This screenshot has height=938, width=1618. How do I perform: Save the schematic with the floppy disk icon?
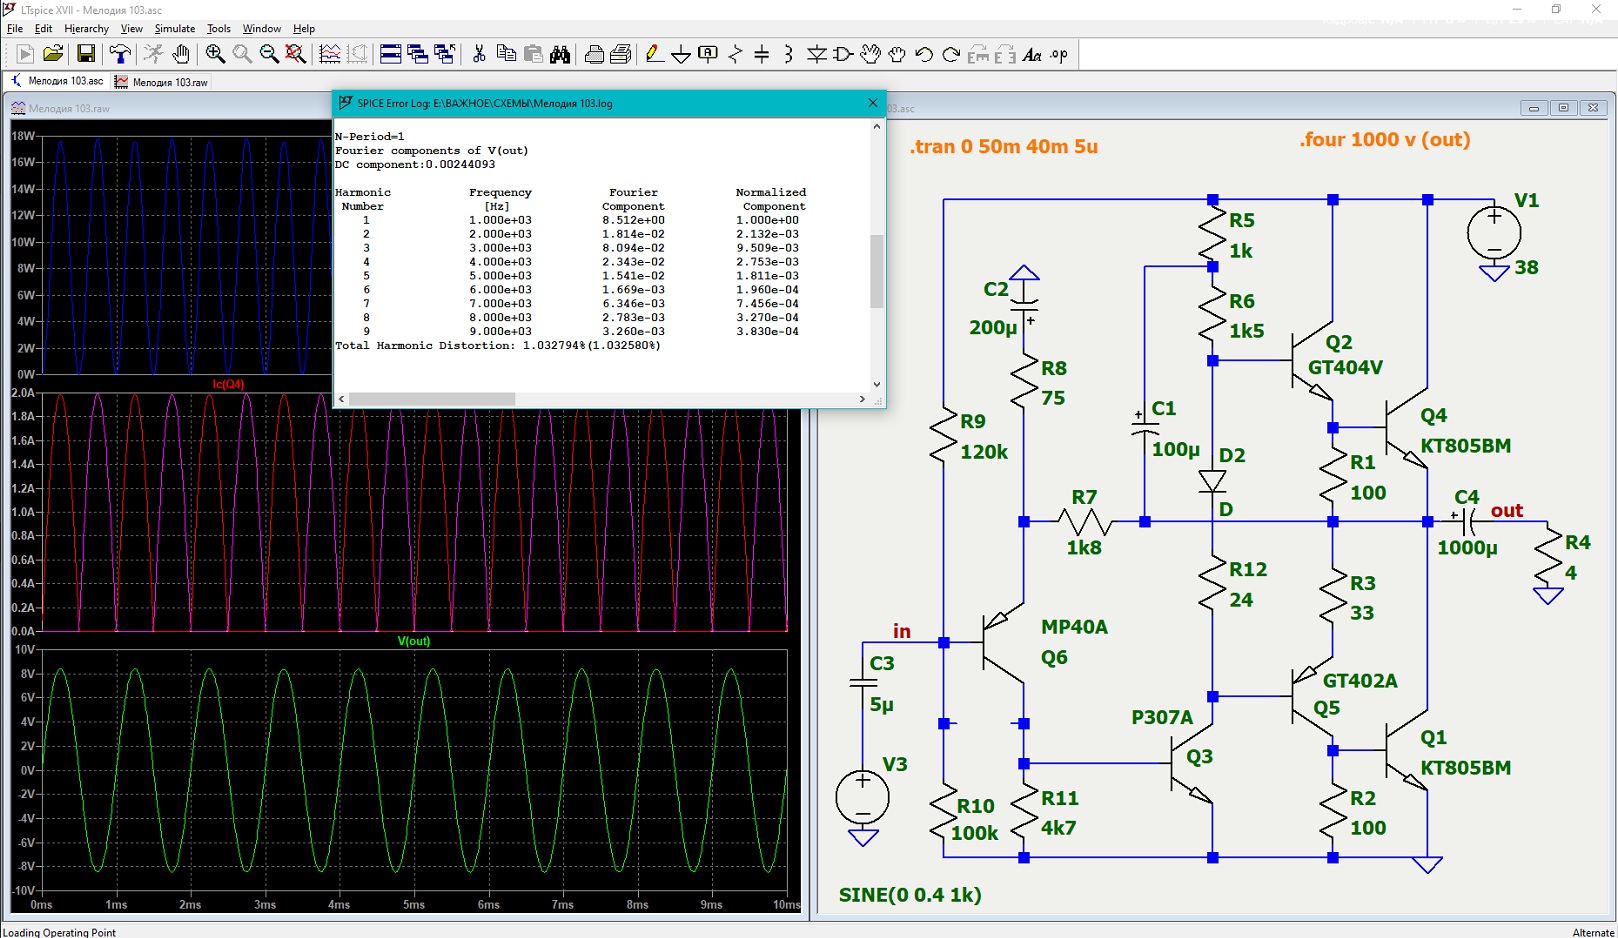[x=86, y=54]
